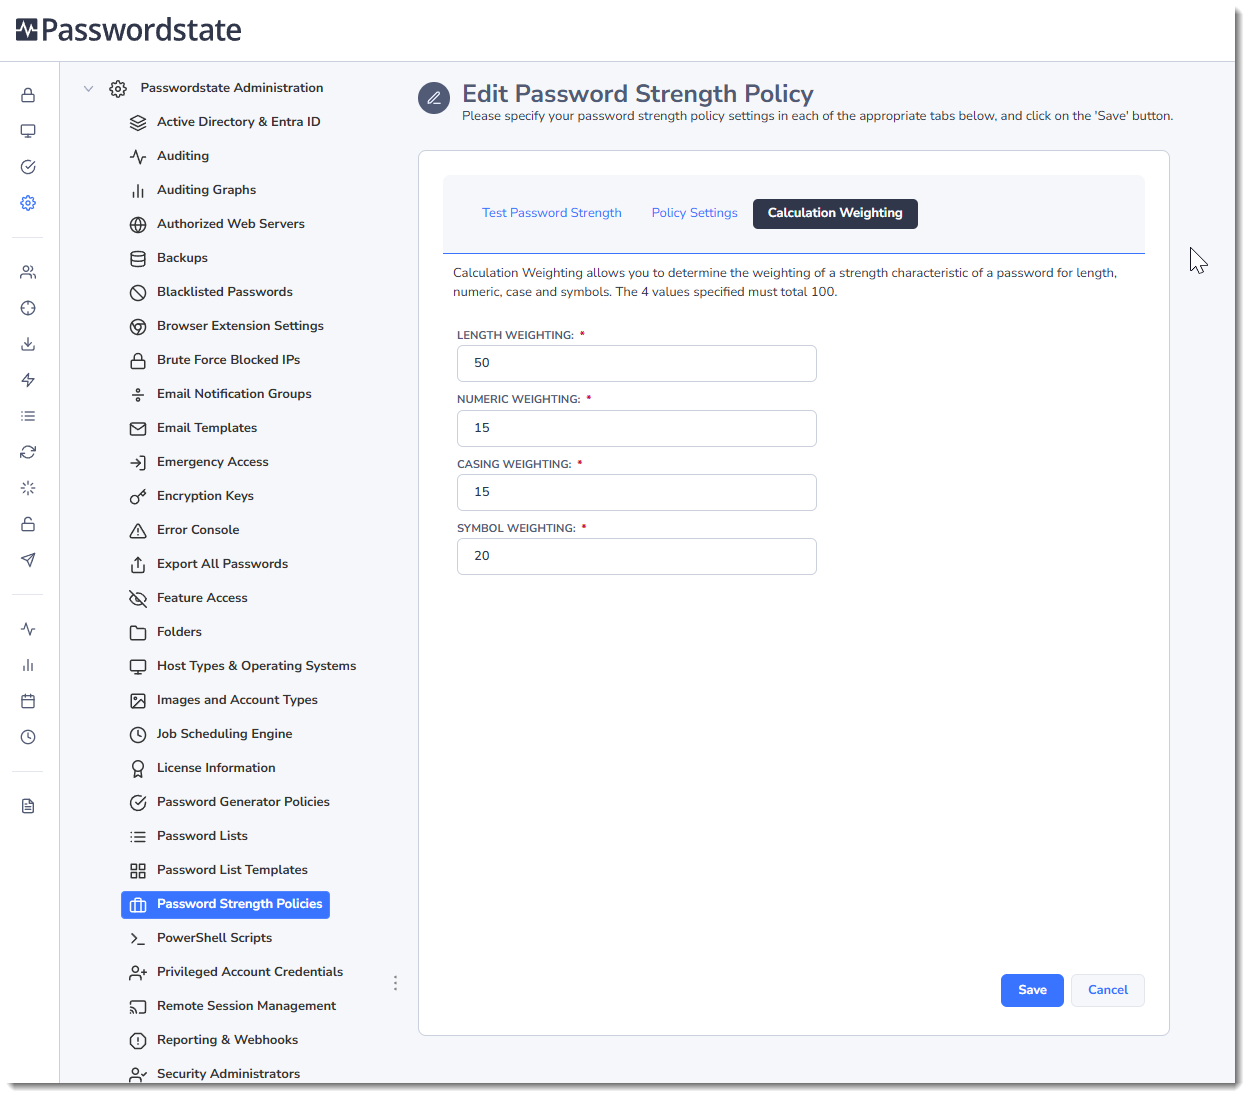Click the pulse activity icon in rail
This screenshot has width=1250, height=1098.
(28, 629)
